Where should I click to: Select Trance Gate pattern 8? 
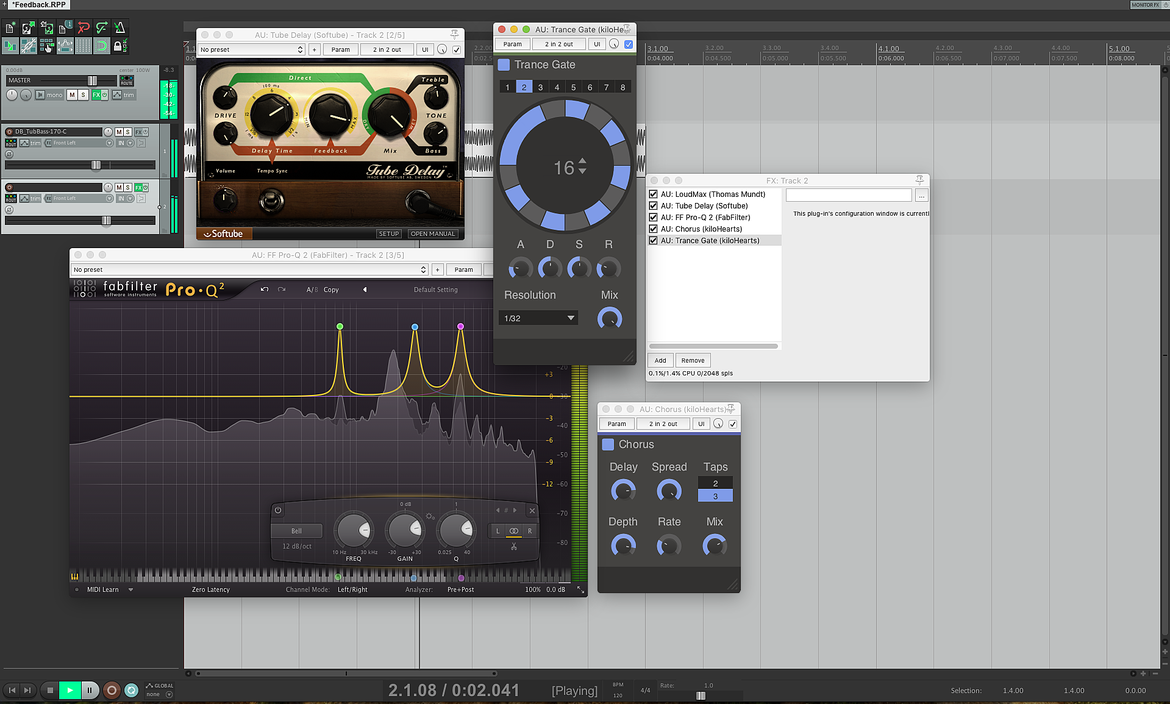pyautogui.click(x=622, y=87)
